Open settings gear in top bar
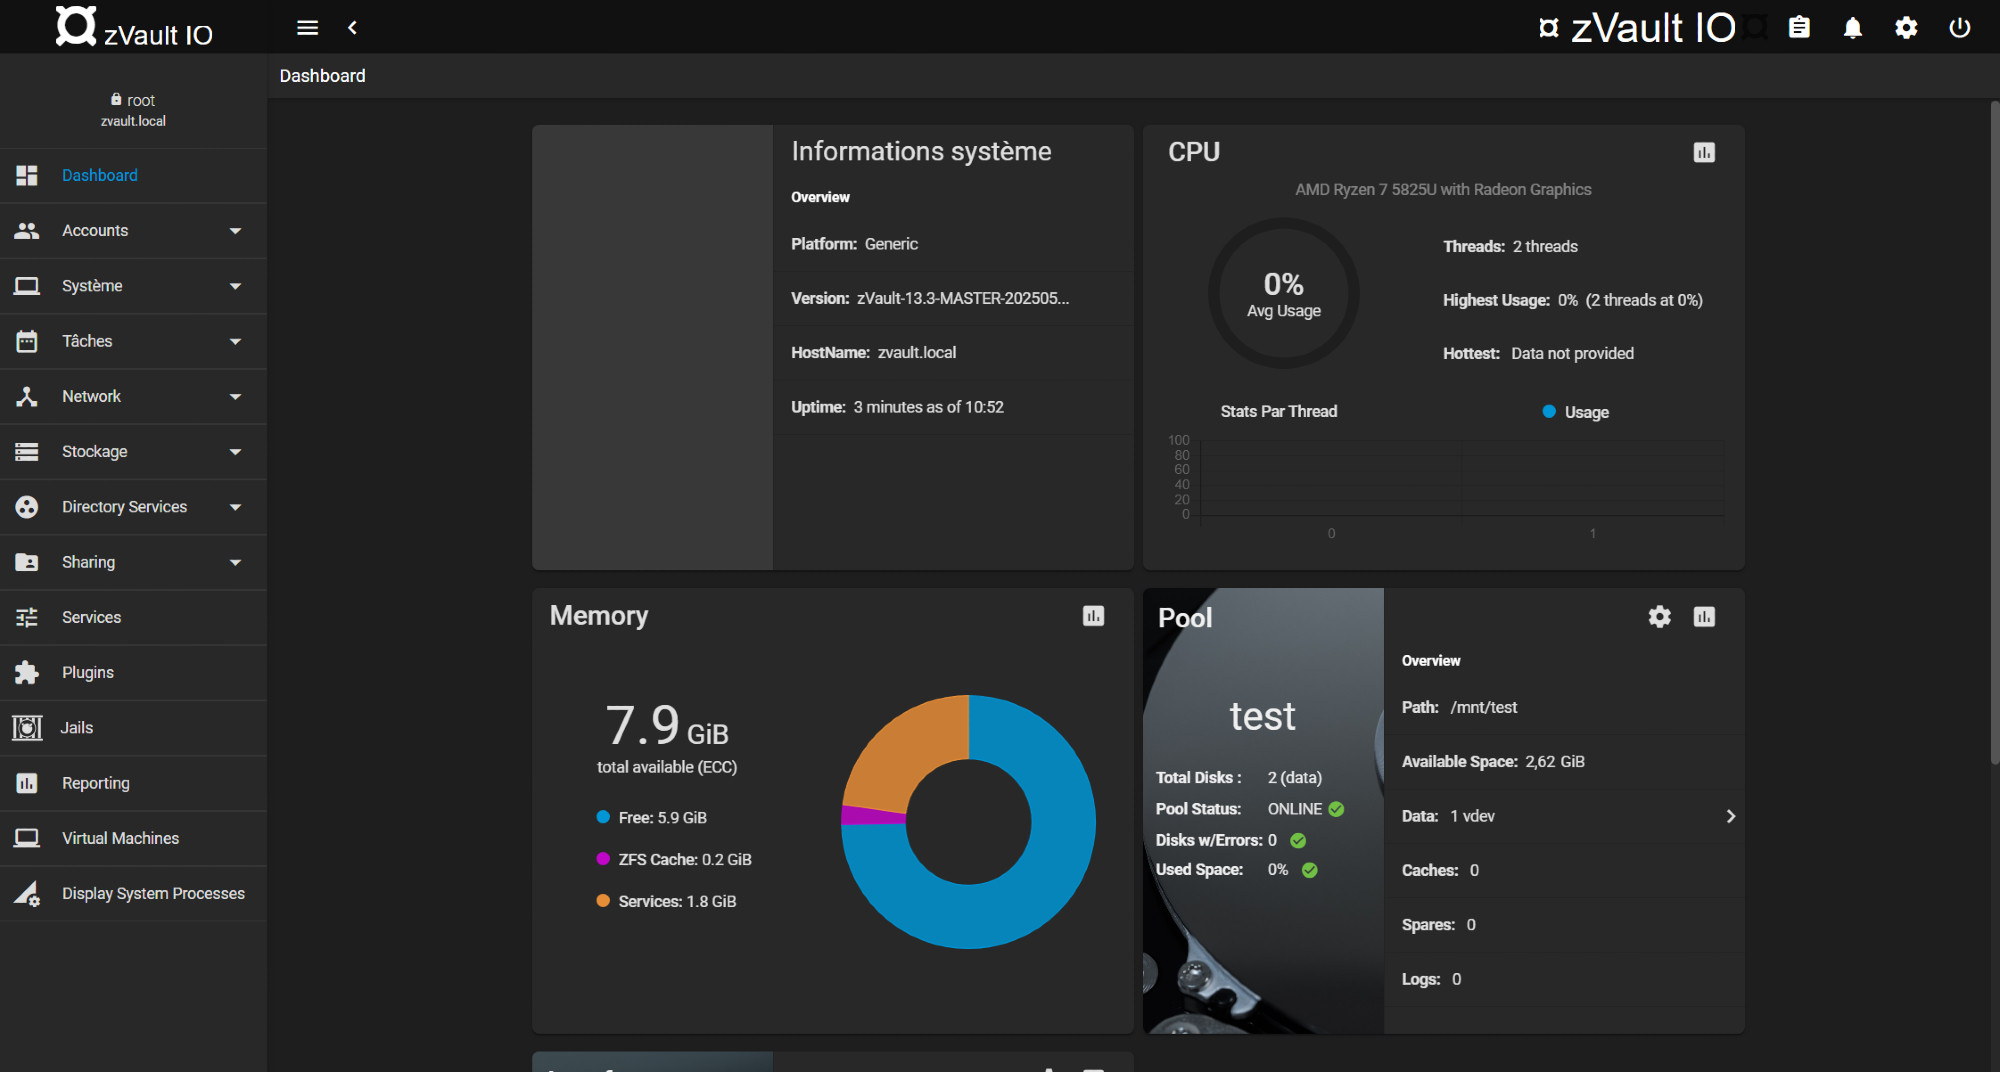The width and height of the screenshot is (2000, 1072). point(1906,27)
